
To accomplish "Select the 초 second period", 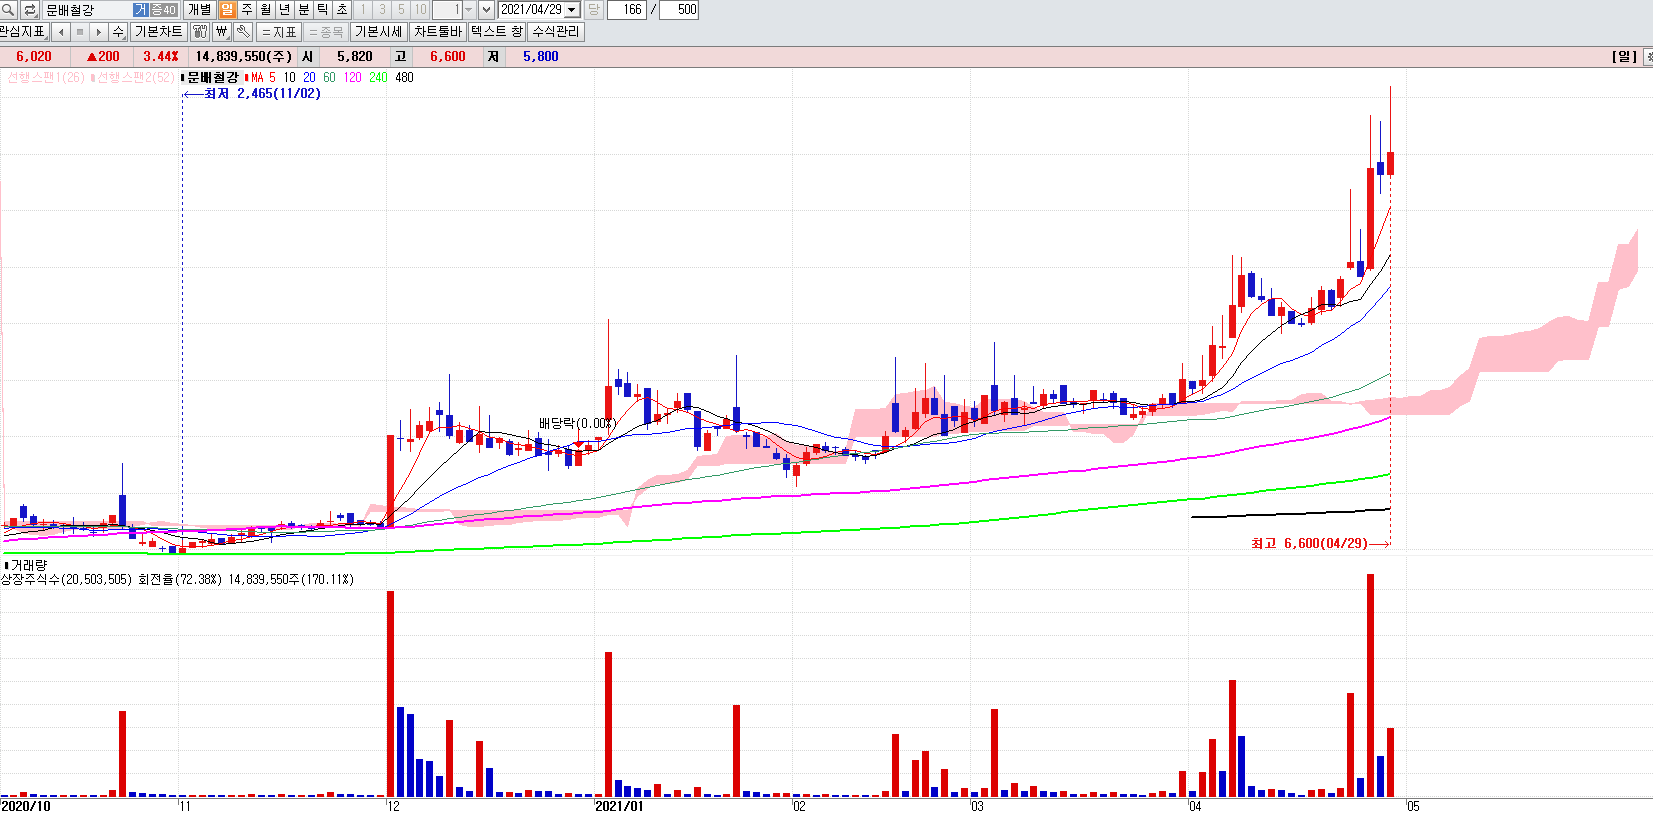I will click(x=341, y=10).
